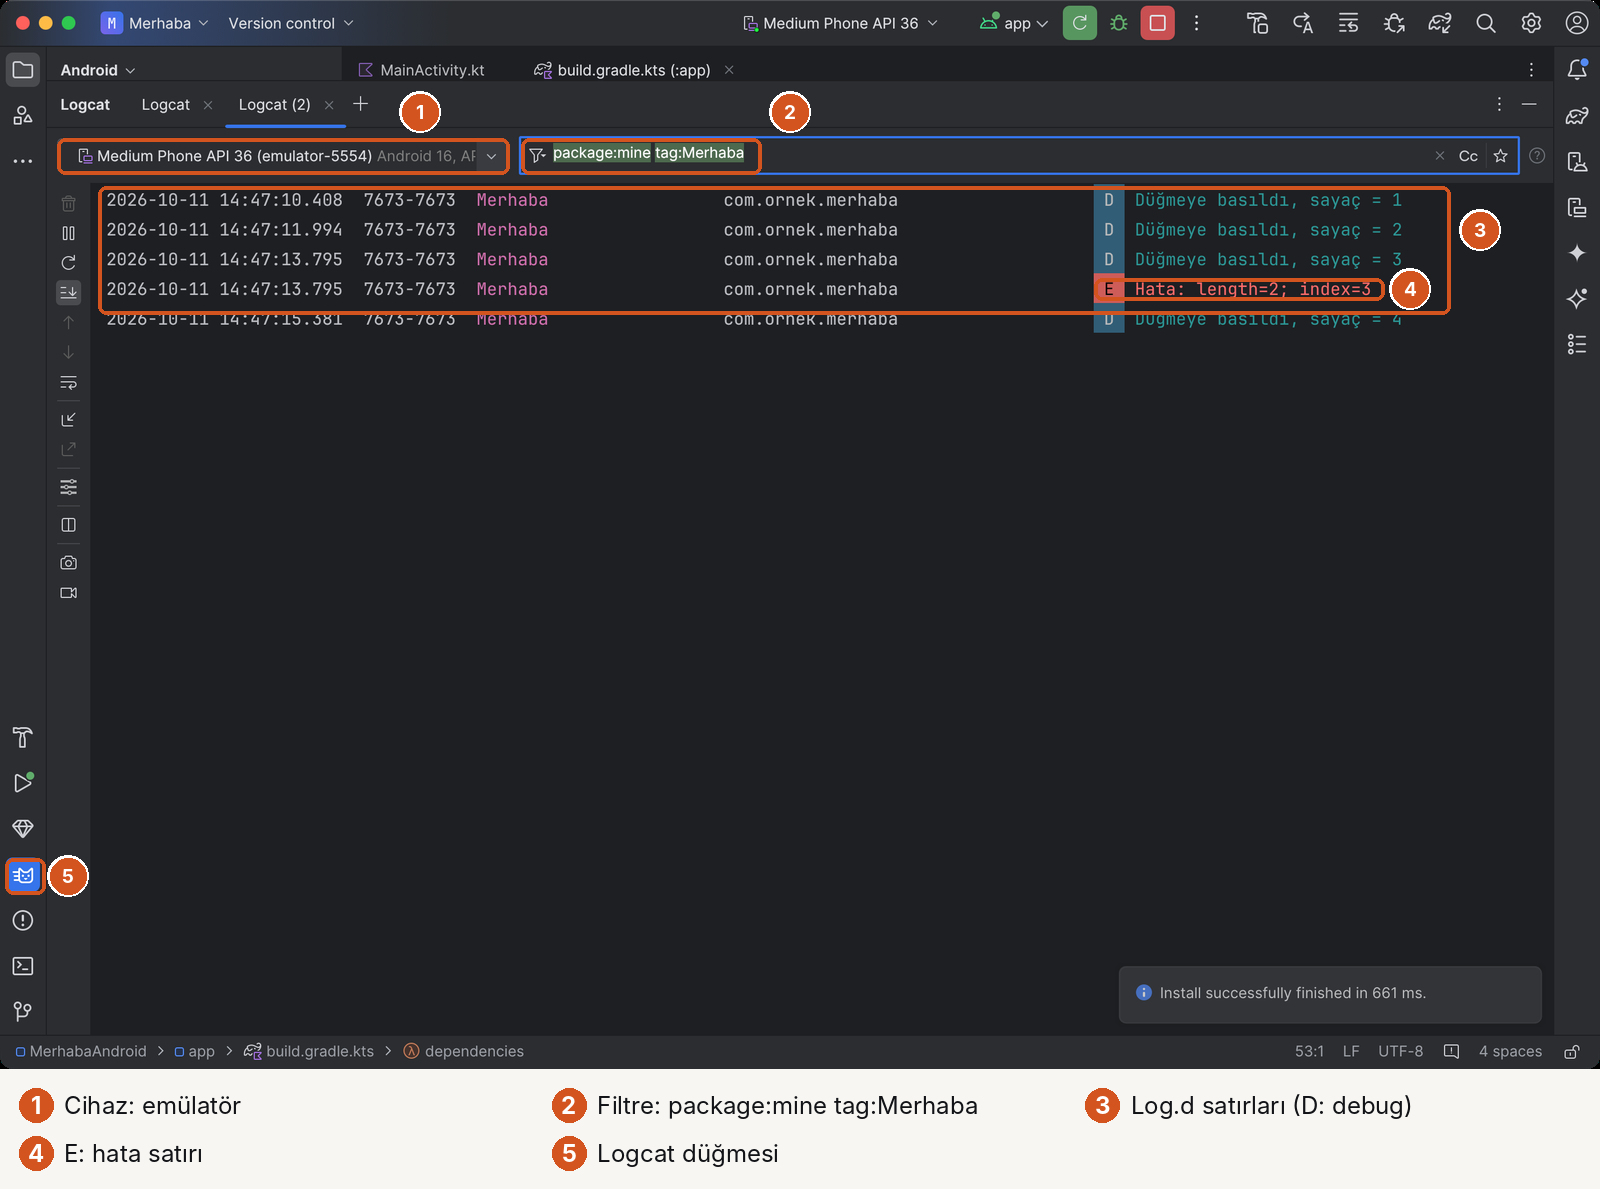Open more run actions menu in toolbar
This screenshot has height=1189, width=1600.
pyautogui.click(x=1196, y=23)
